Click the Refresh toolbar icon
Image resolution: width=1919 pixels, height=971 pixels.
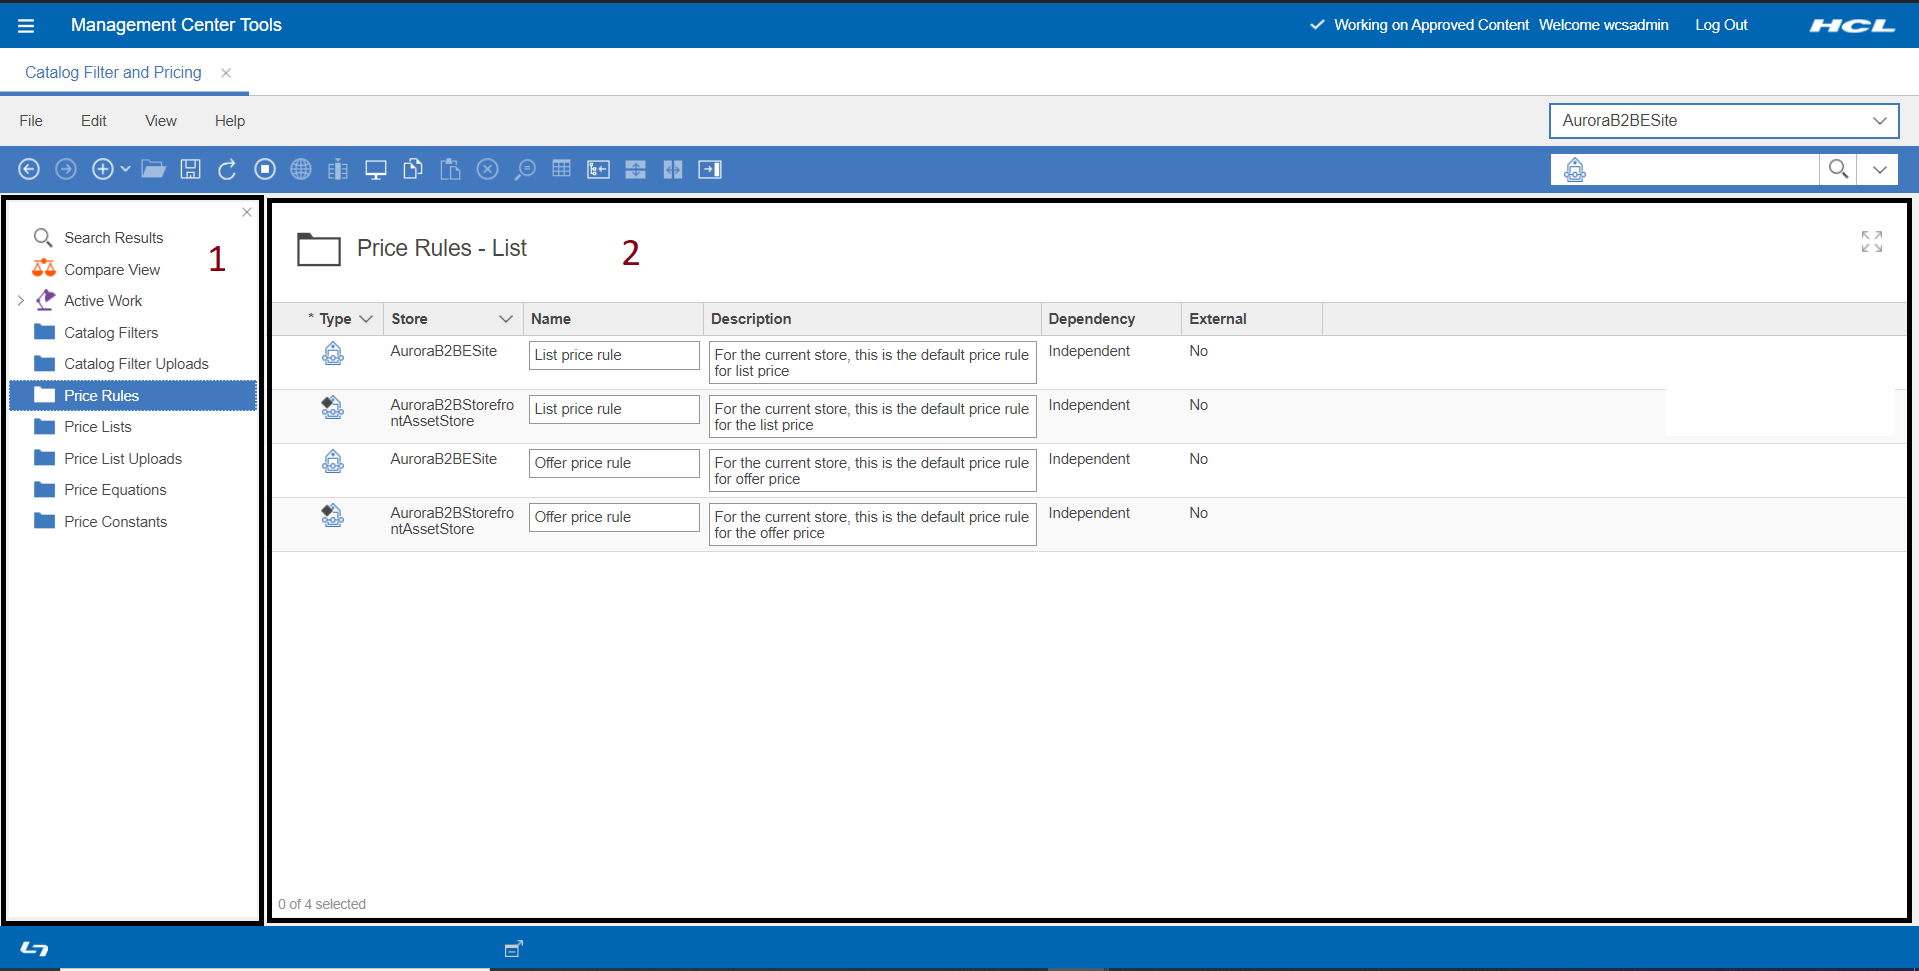click(227, 169)
